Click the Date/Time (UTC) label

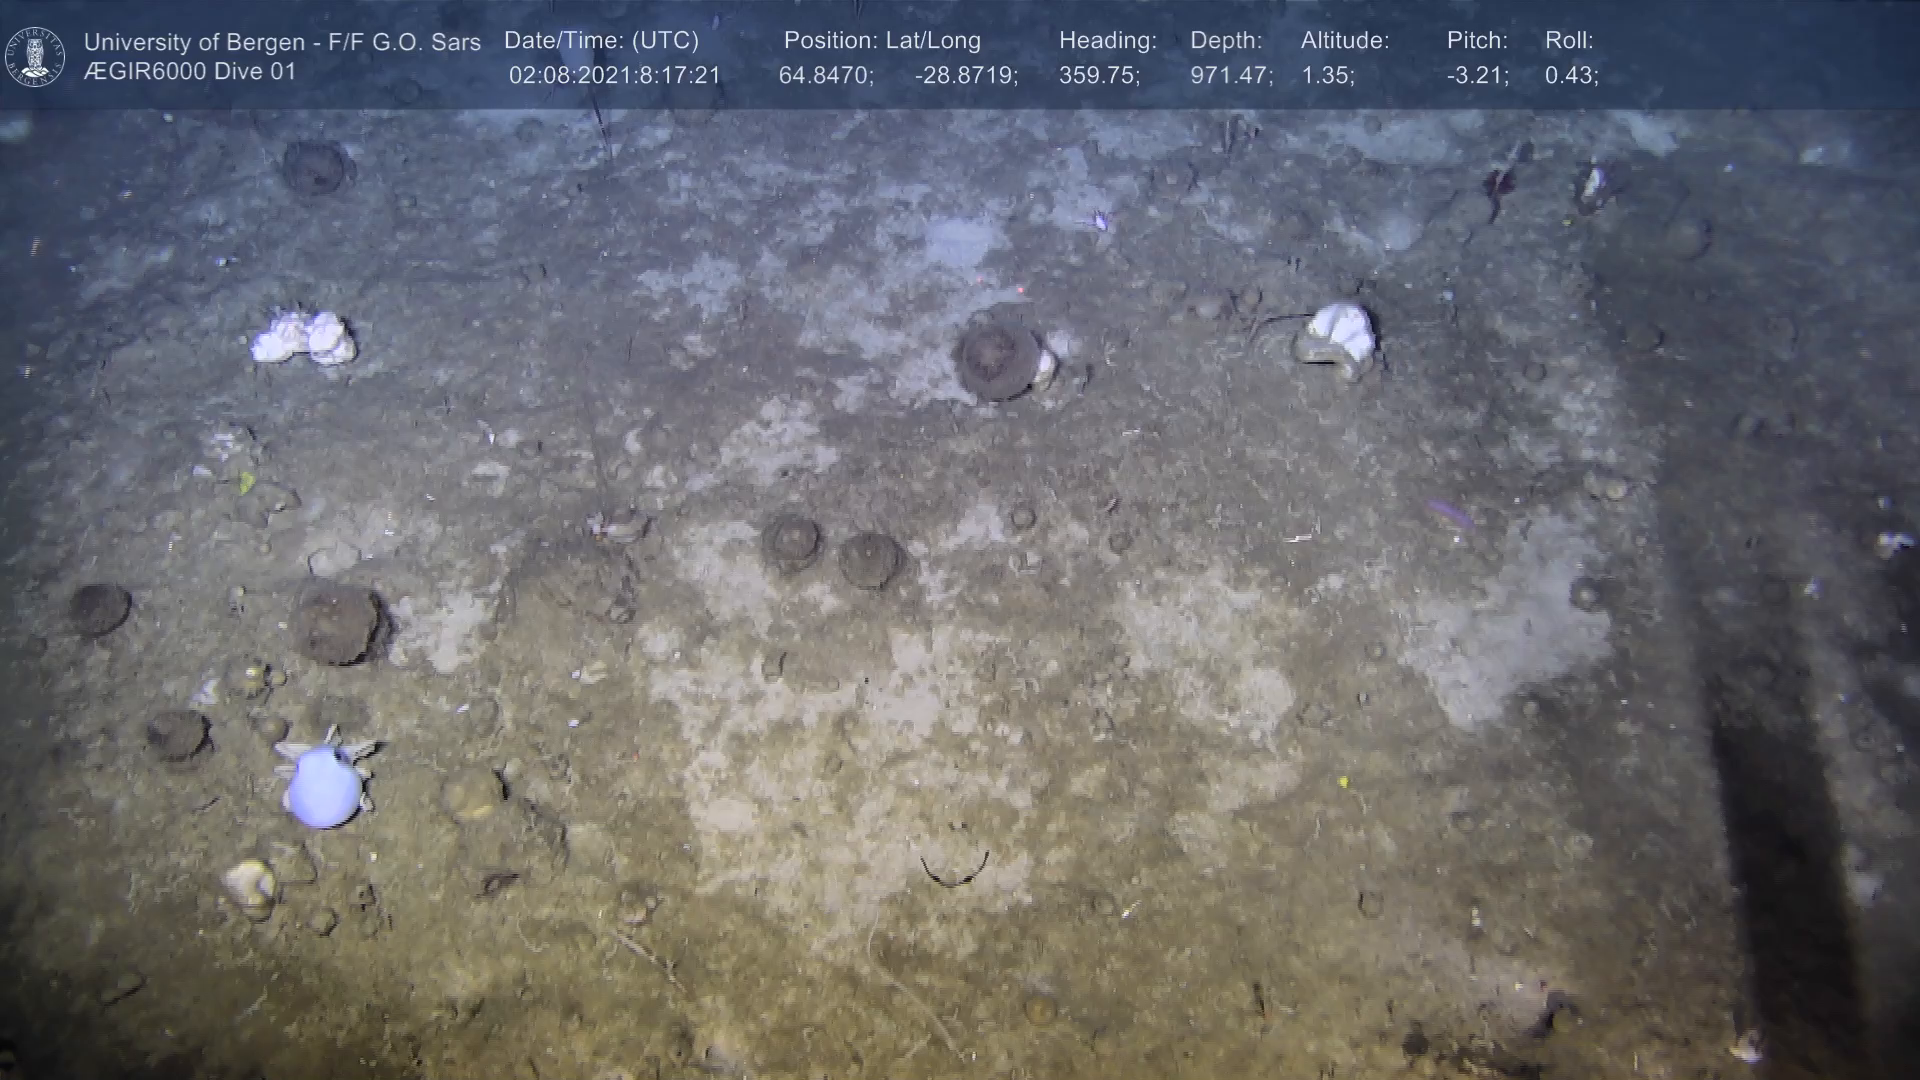[601, 41]
